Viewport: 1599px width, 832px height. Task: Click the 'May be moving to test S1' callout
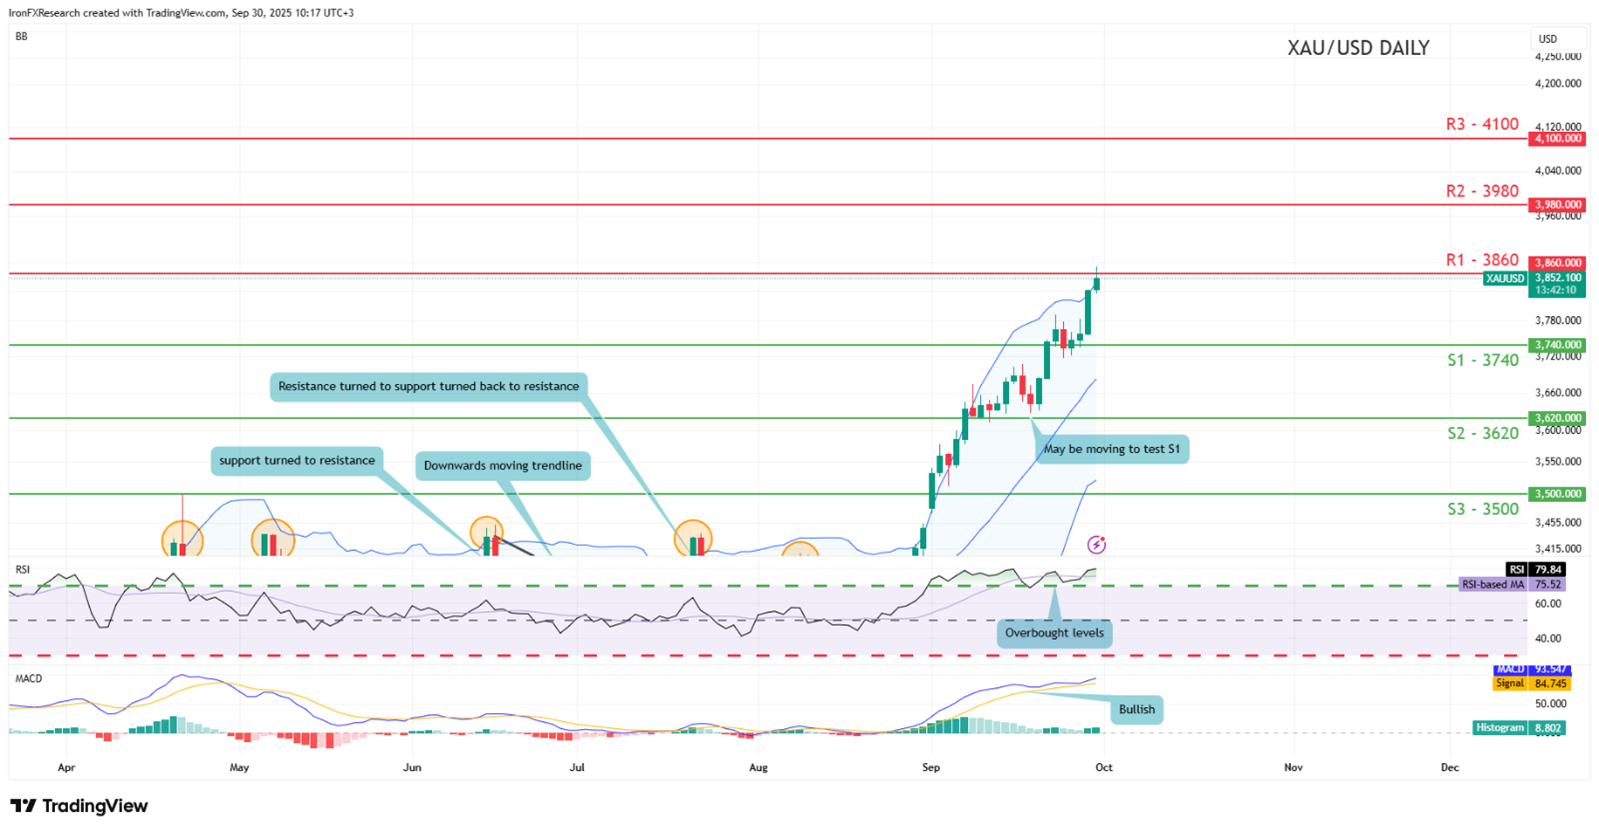pyautogui.click(x=1111, y=449)
